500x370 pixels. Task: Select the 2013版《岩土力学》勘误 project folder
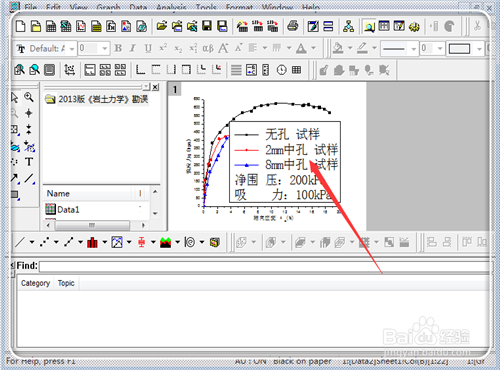pos(97,99)
